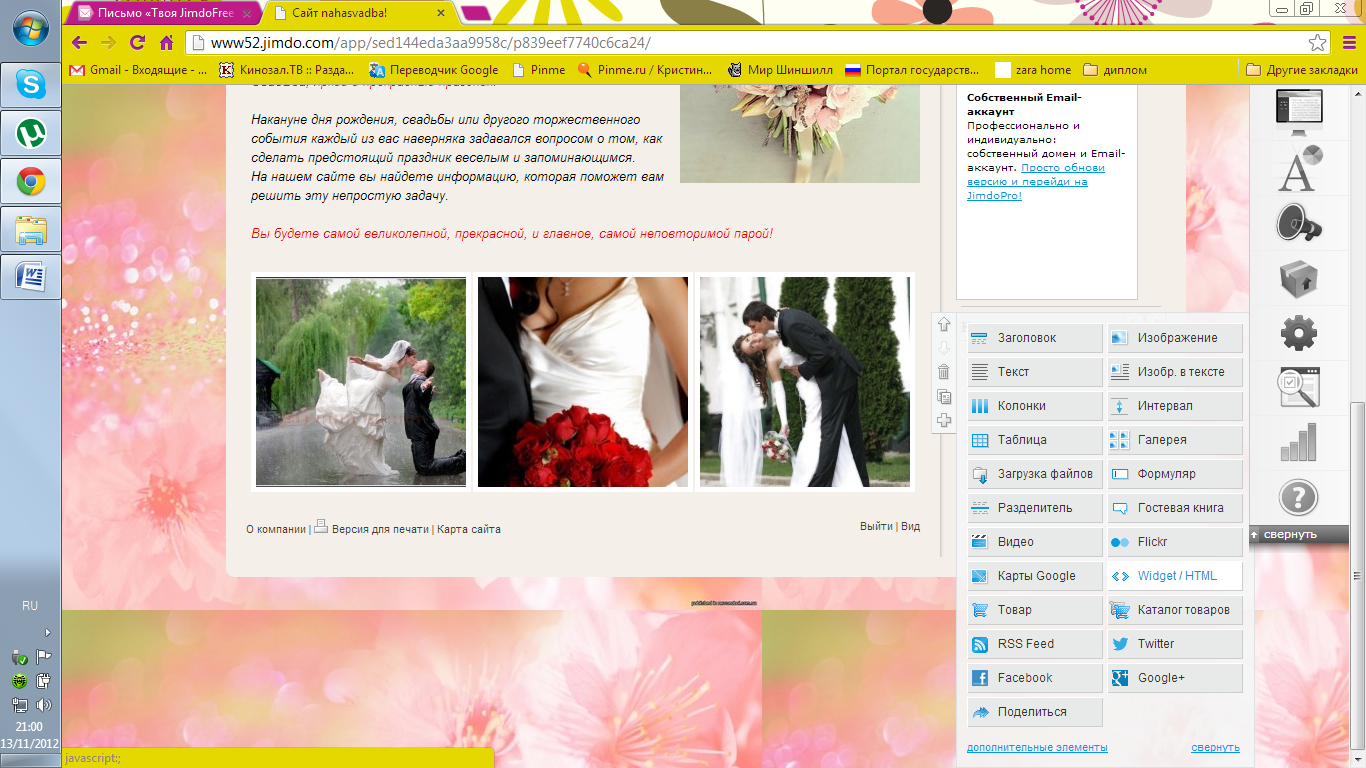Viewport: 1366px width, 768px height.
Task: Select the Widget / HTML element
Action: tap(1175, 576)
